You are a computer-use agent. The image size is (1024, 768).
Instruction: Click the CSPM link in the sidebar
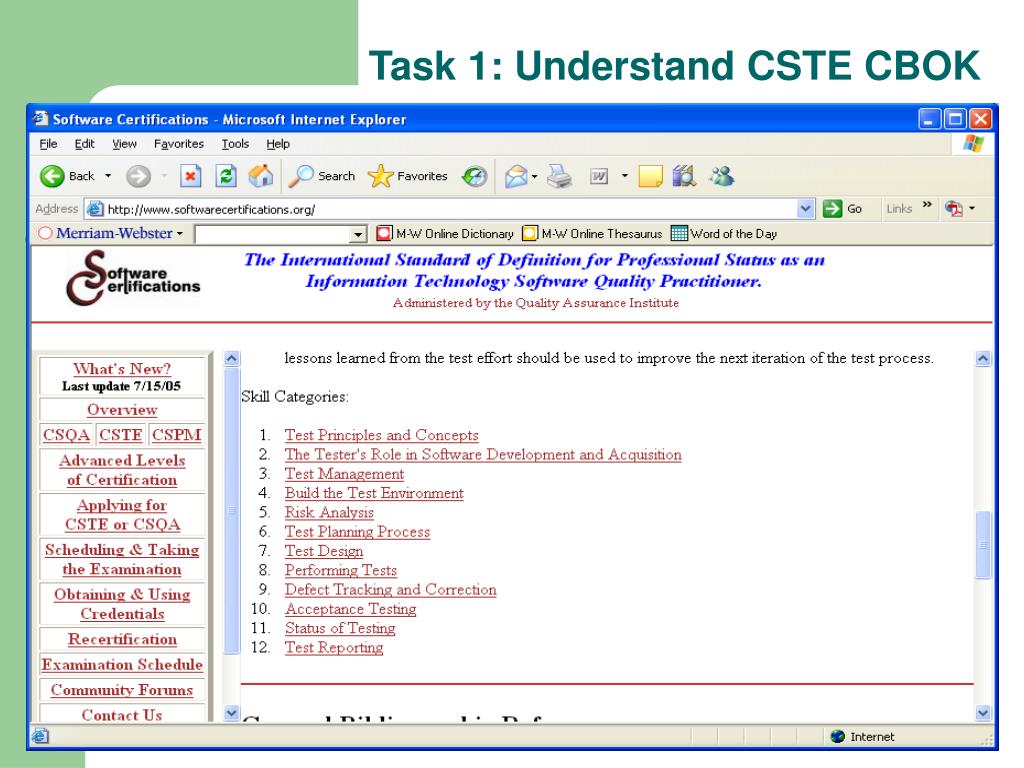click(x=176, y=435)
